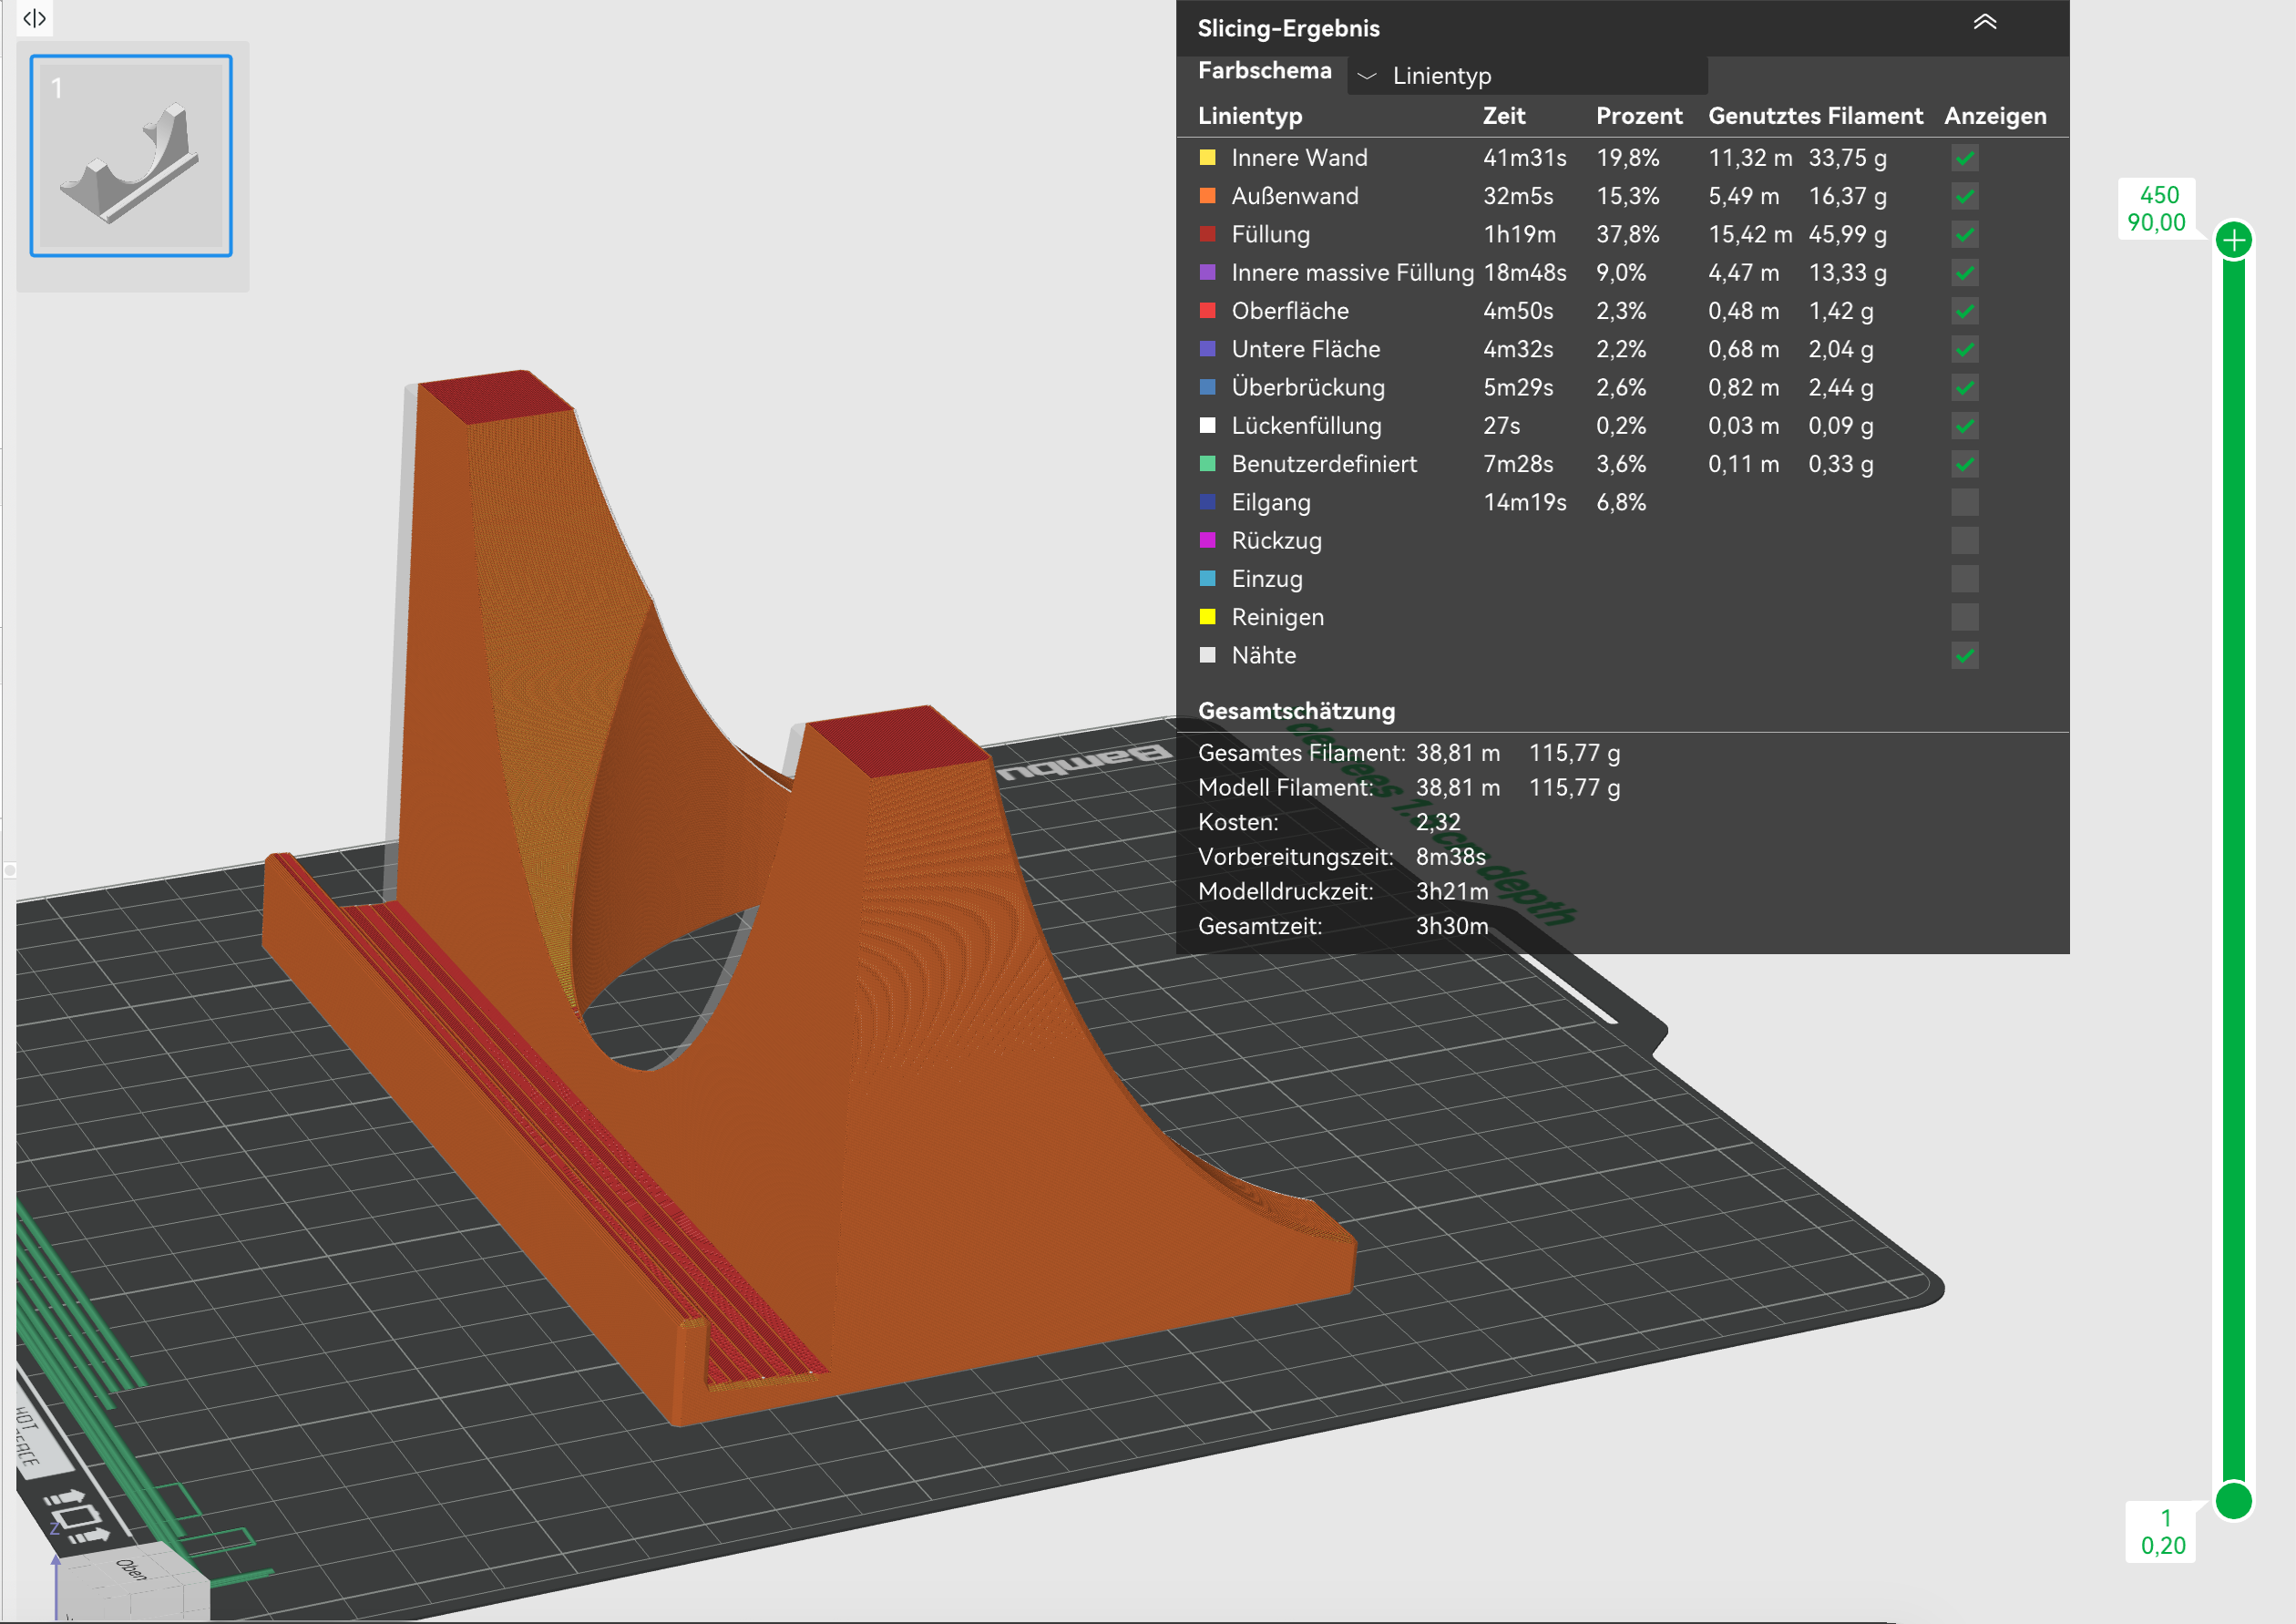Click the lower layer slider handle
The width and height of the screenshot is (2296, 1624).
click(x=2233, y=1501)
